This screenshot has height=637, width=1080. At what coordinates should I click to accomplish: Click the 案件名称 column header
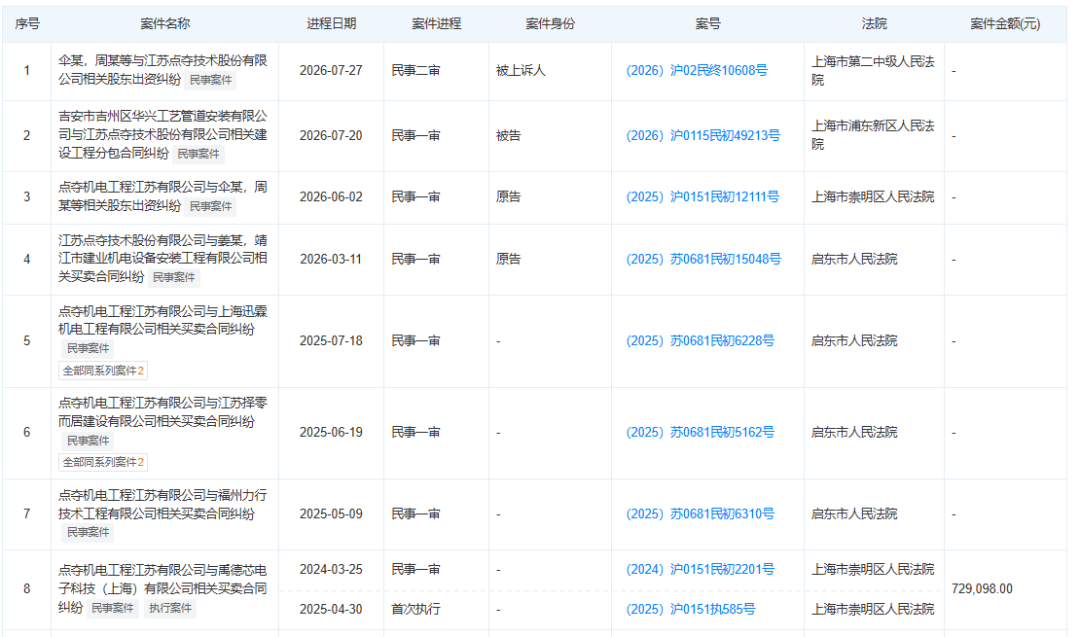165,24
